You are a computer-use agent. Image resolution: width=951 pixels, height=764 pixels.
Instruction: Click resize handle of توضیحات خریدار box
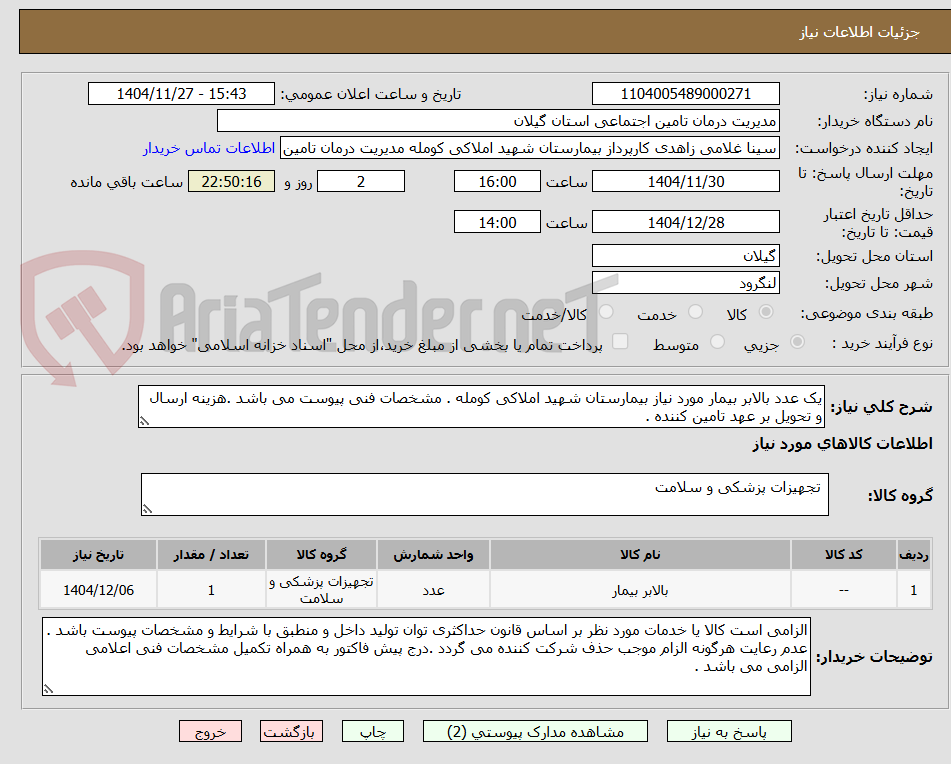49,689
